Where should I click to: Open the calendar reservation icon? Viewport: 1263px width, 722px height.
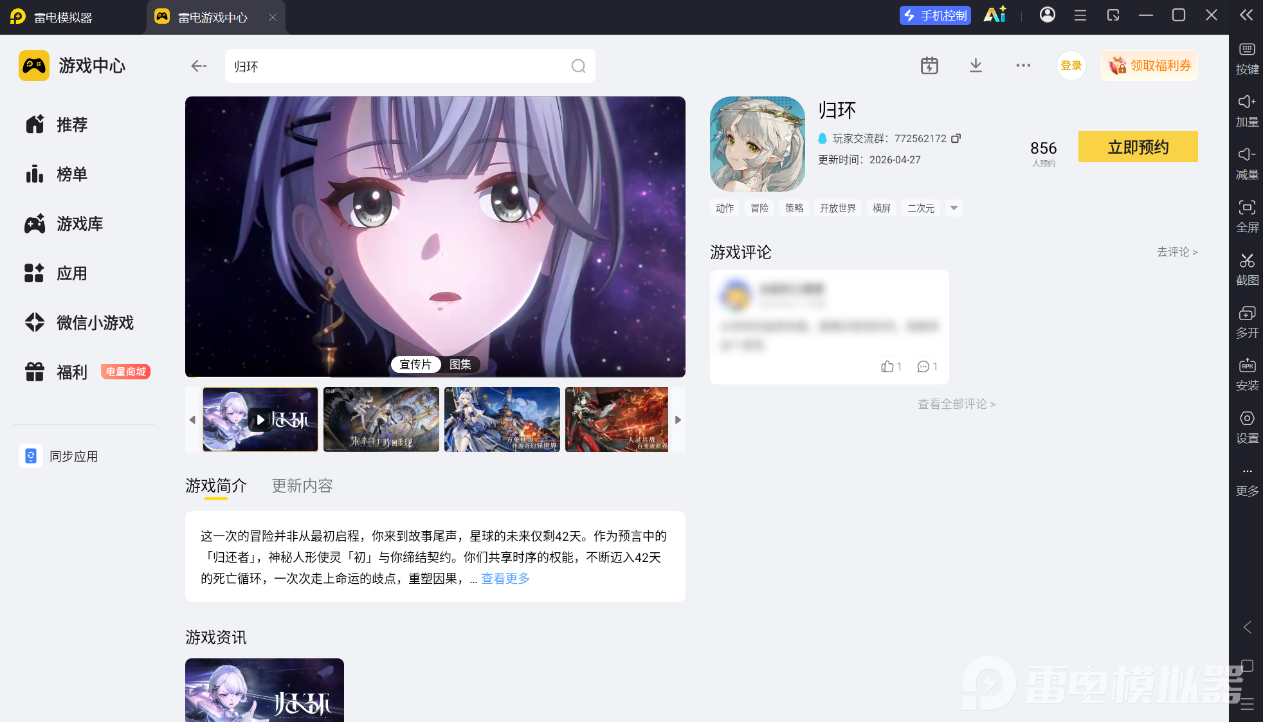pyautogui.click(x=930, y=66)
